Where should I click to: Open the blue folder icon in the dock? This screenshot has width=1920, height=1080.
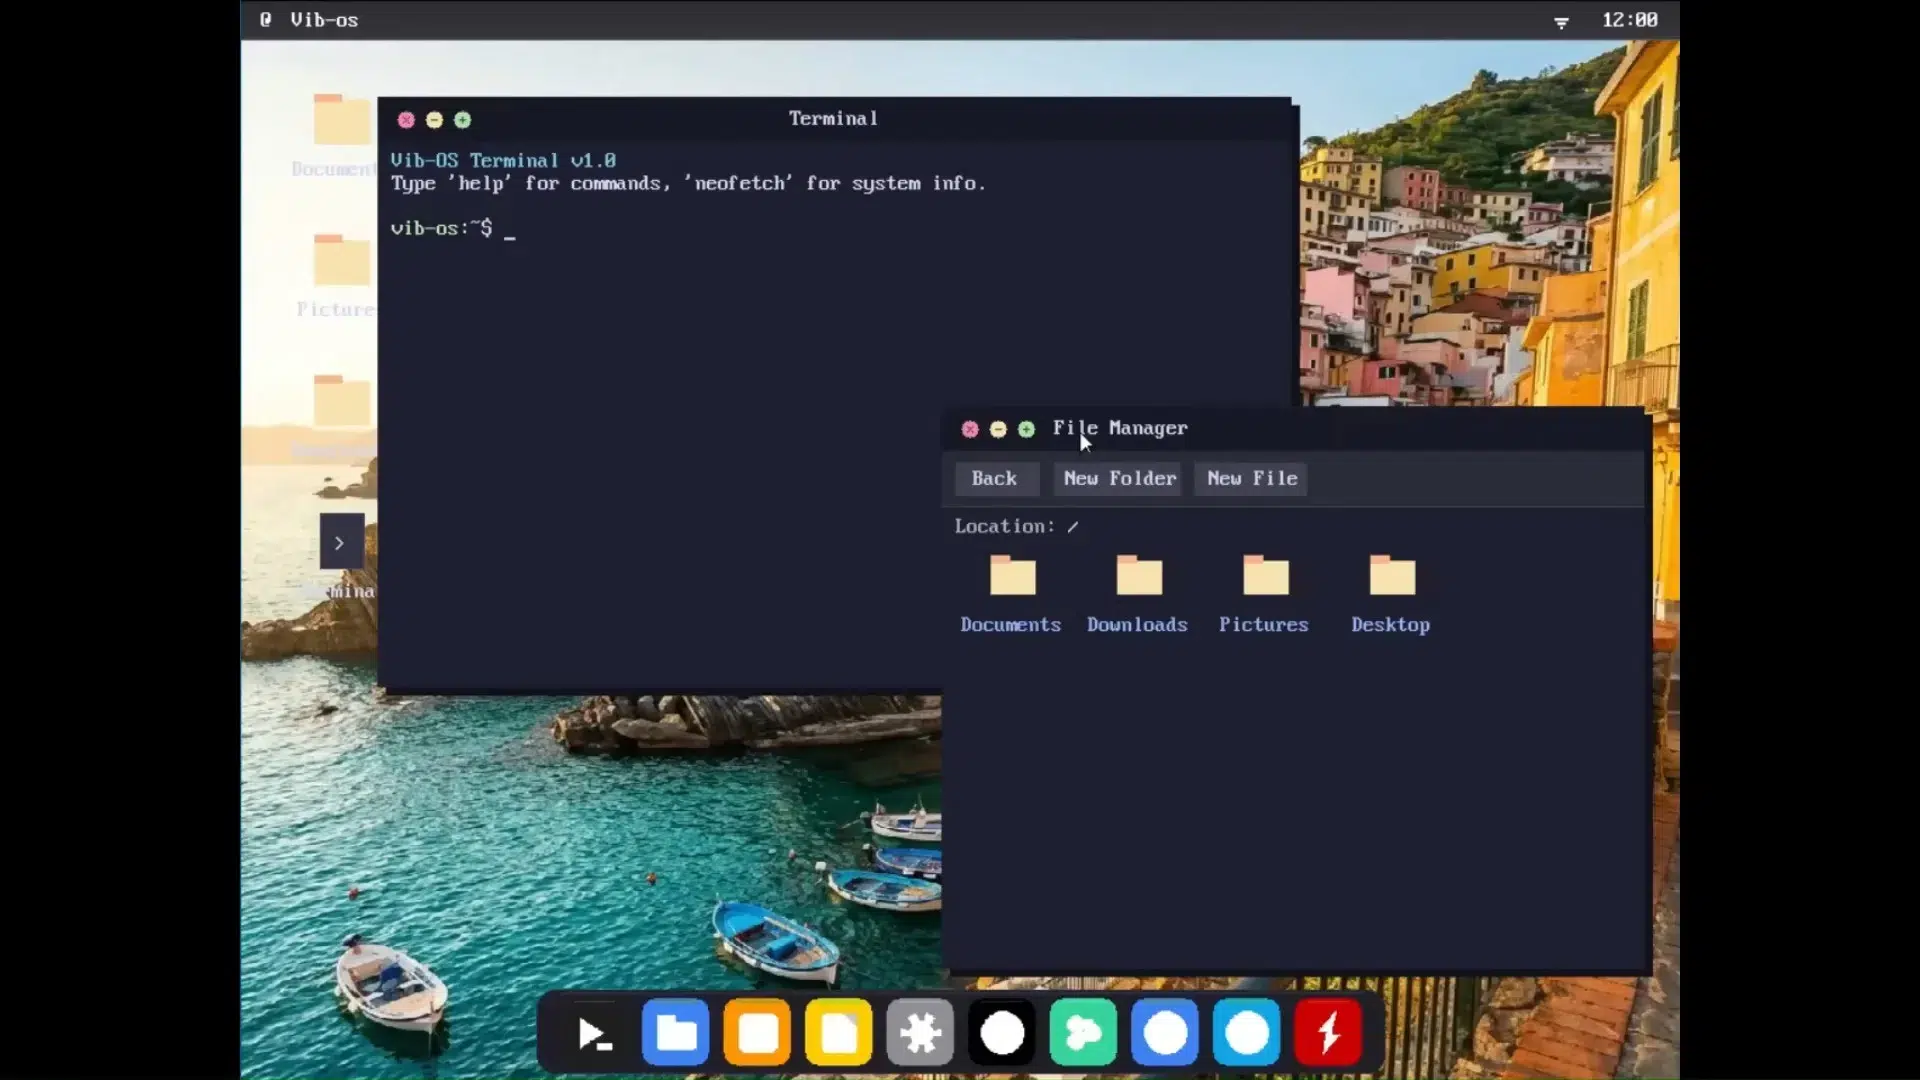[675, 1032]
